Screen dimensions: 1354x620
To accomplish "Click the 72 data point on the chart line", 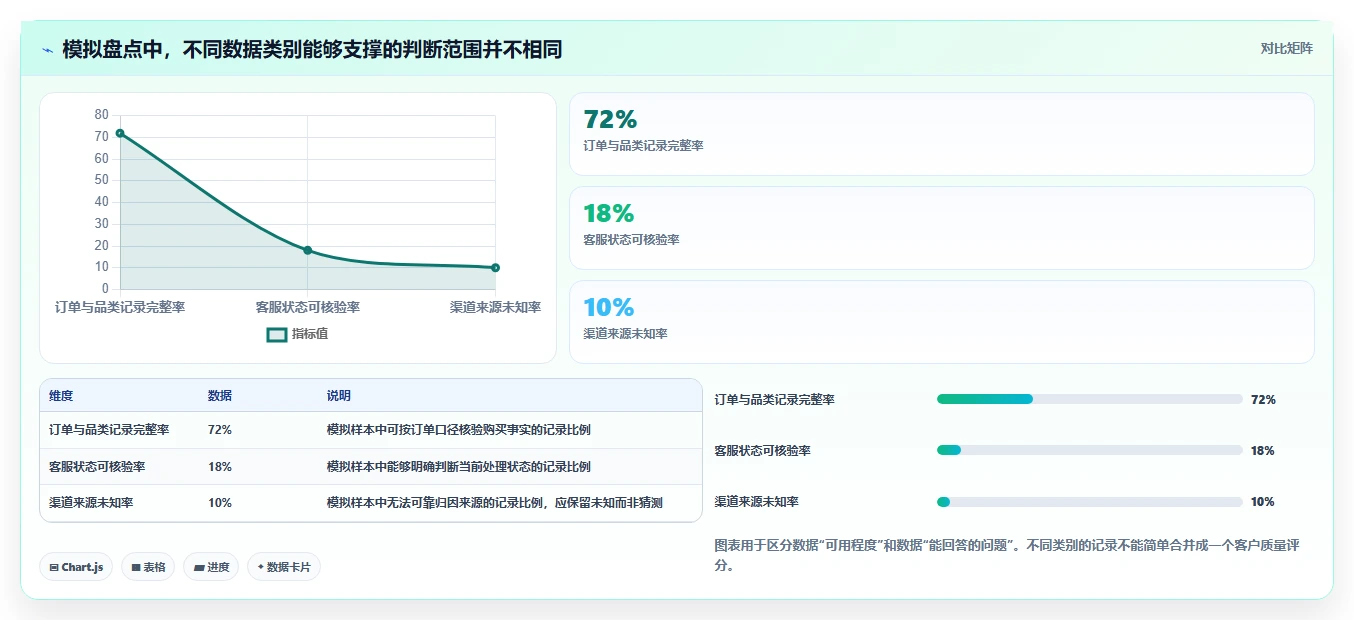I will click(120, 133).
